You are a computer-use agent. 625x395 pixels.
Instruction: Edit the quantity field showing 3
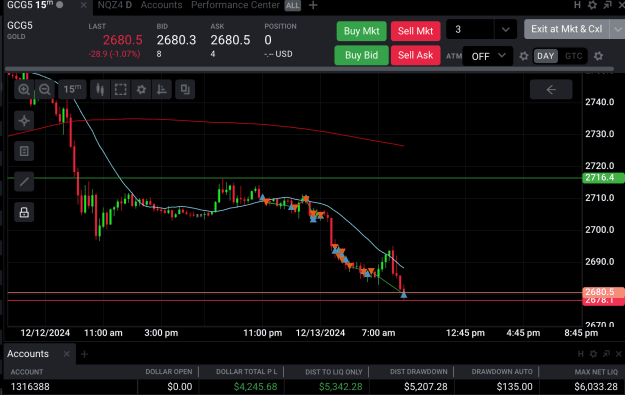470,29
